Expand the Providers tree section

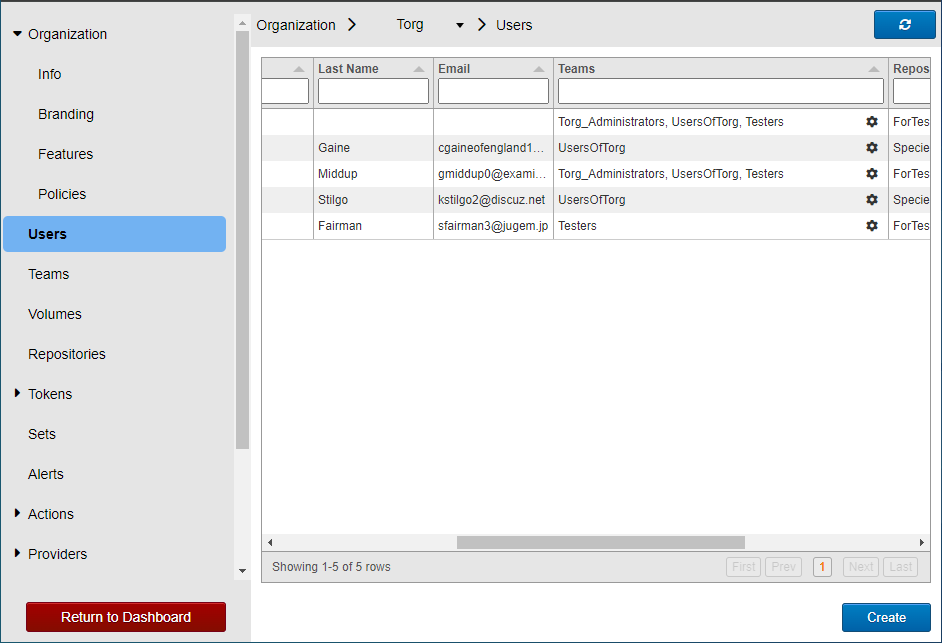pos(17,553)
